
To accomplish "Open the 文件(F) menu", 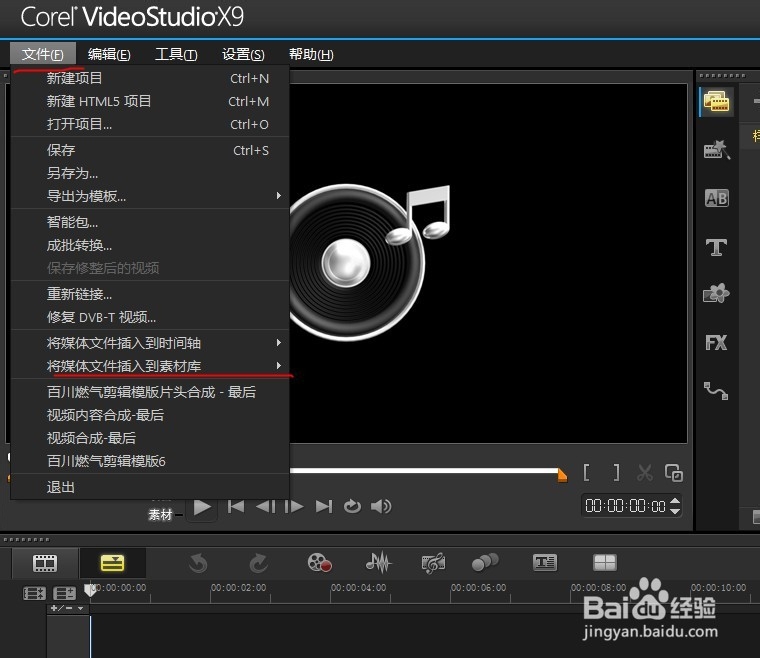I will (43, 54).
